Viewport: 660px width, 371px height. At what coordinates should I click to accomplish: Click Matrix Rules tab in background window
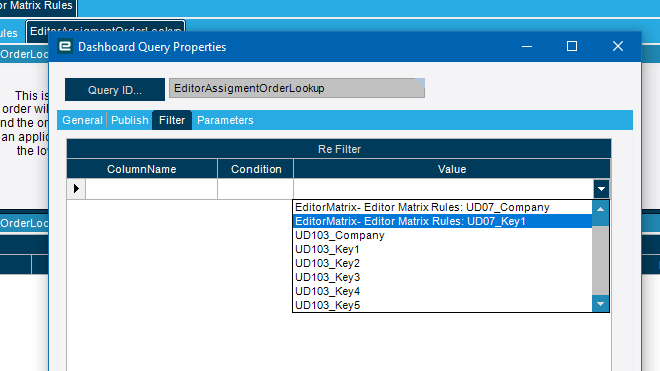pyautogui.click(x=37, y=7)
